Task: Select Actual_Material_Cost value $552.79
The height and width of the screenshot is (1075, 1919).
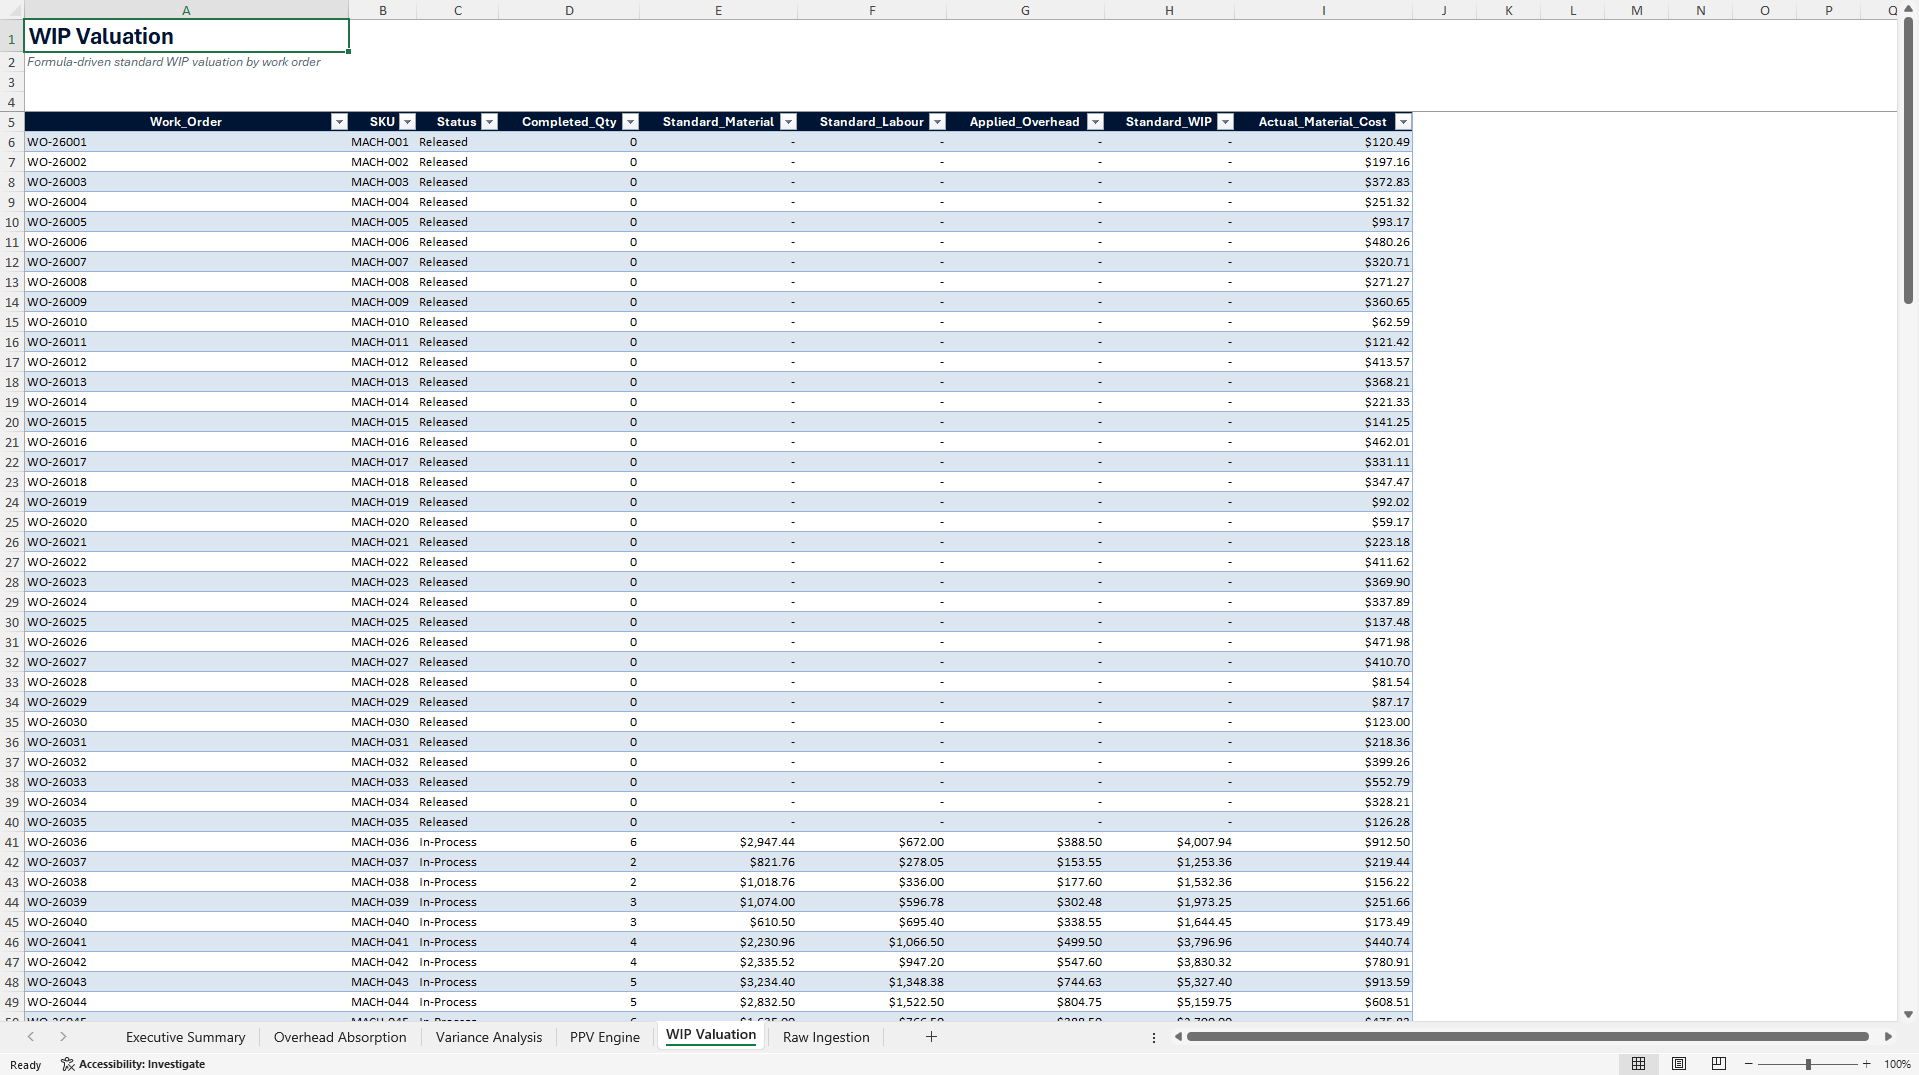Action: click(1323, 782)
